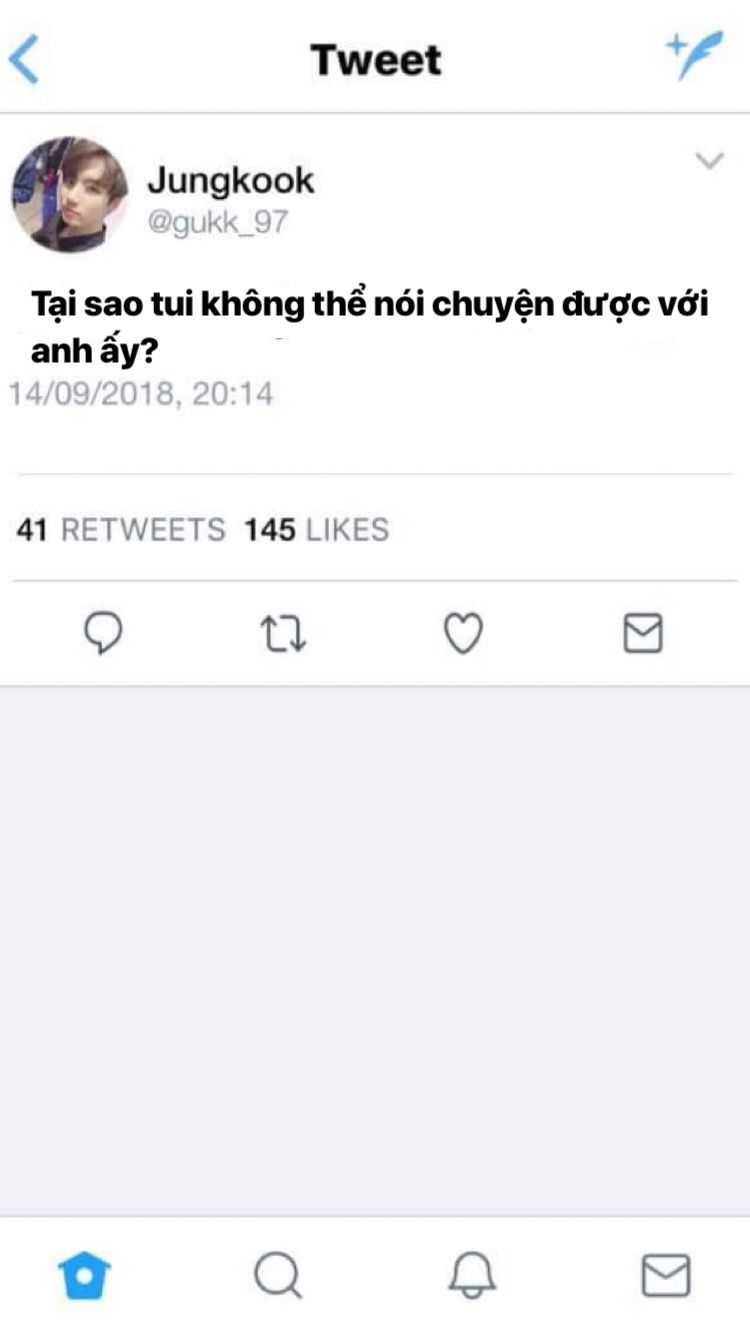The width and height of the screenshot is (750, 1334).
Task: Tap the empty replies area below the tweet
Action: click(x=375, y=950)
